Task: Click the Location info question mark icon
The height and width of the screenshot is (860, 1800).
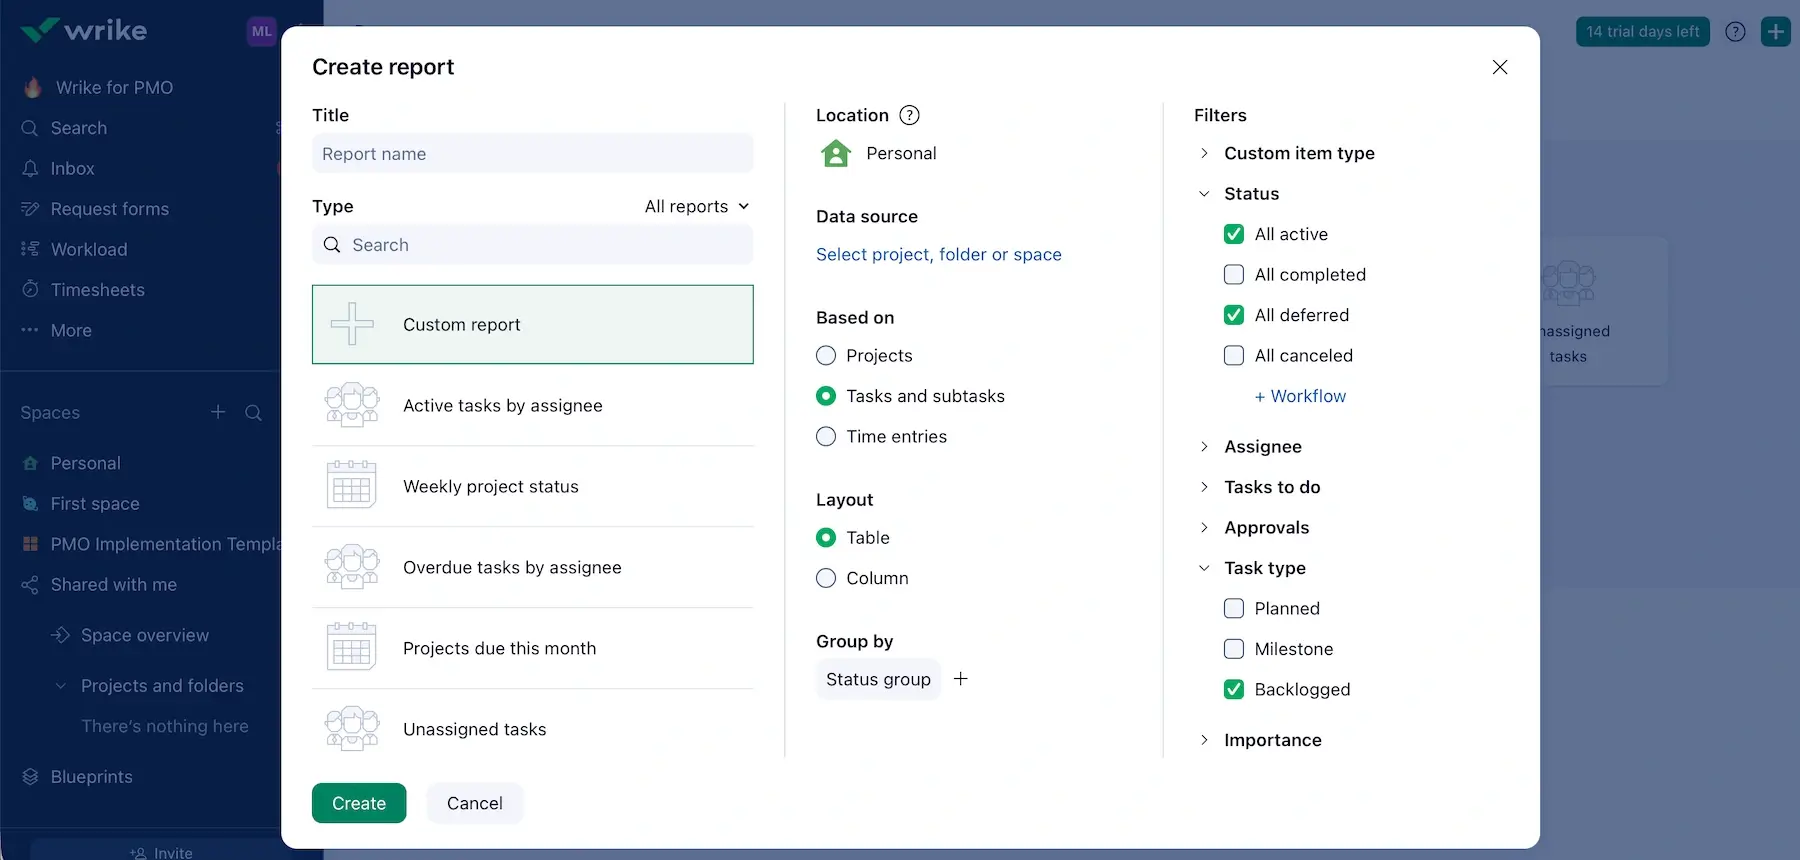Action: 909,115
